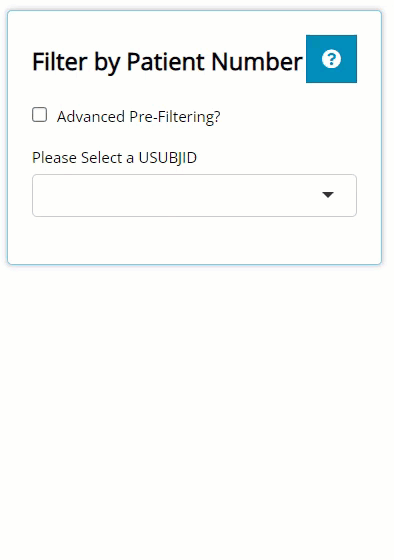The width and height of the screenshot is (394, 560).
Task: Click the white question mark help icon
Action: click(331, 59)
